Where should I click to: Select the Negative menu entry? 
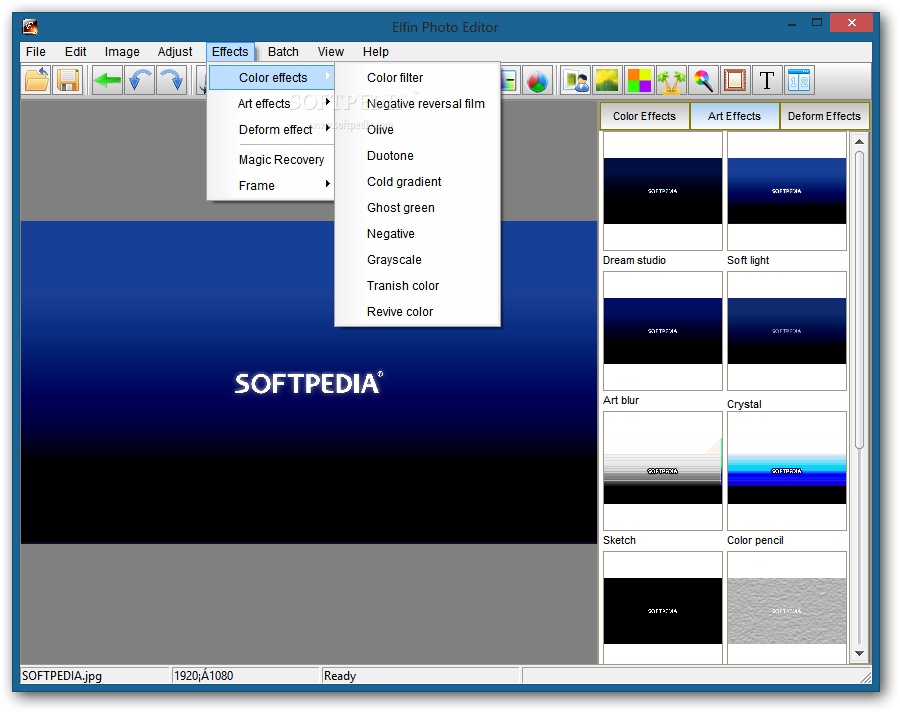(417, 234)
